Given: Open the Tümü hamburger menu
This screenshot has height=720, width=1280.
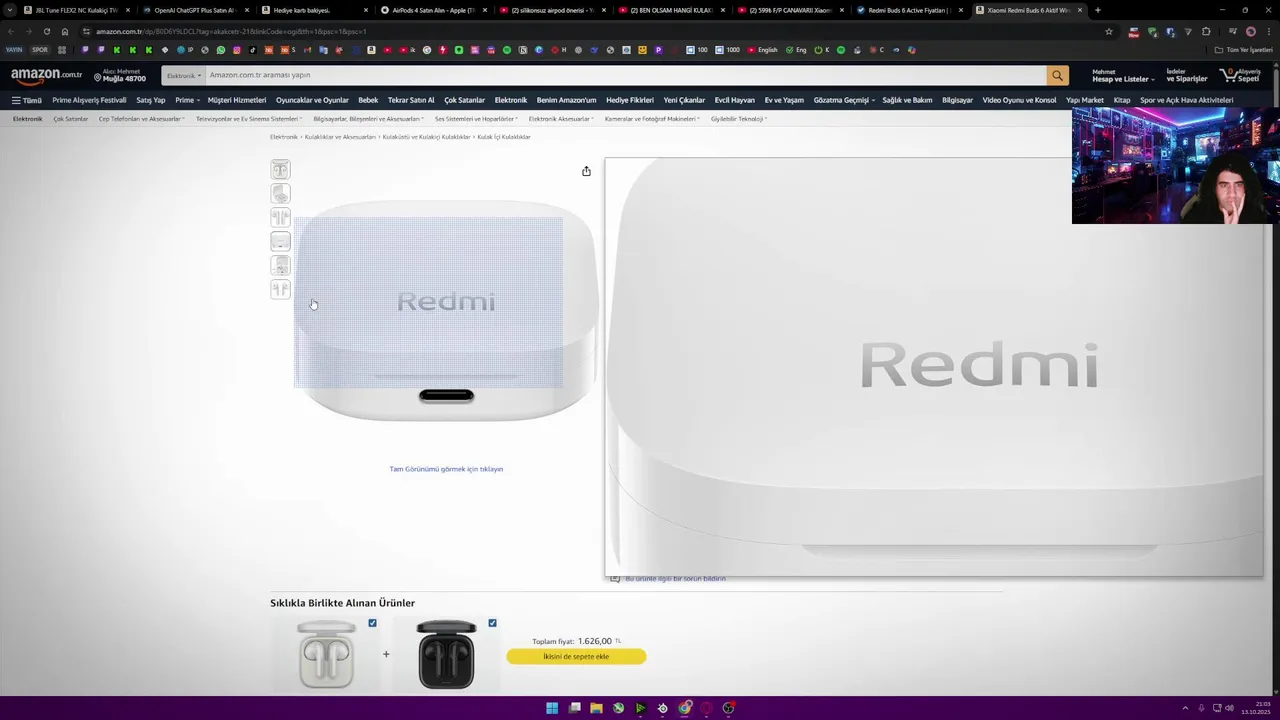Looking at the screenshot, I should tap(27, 100).
